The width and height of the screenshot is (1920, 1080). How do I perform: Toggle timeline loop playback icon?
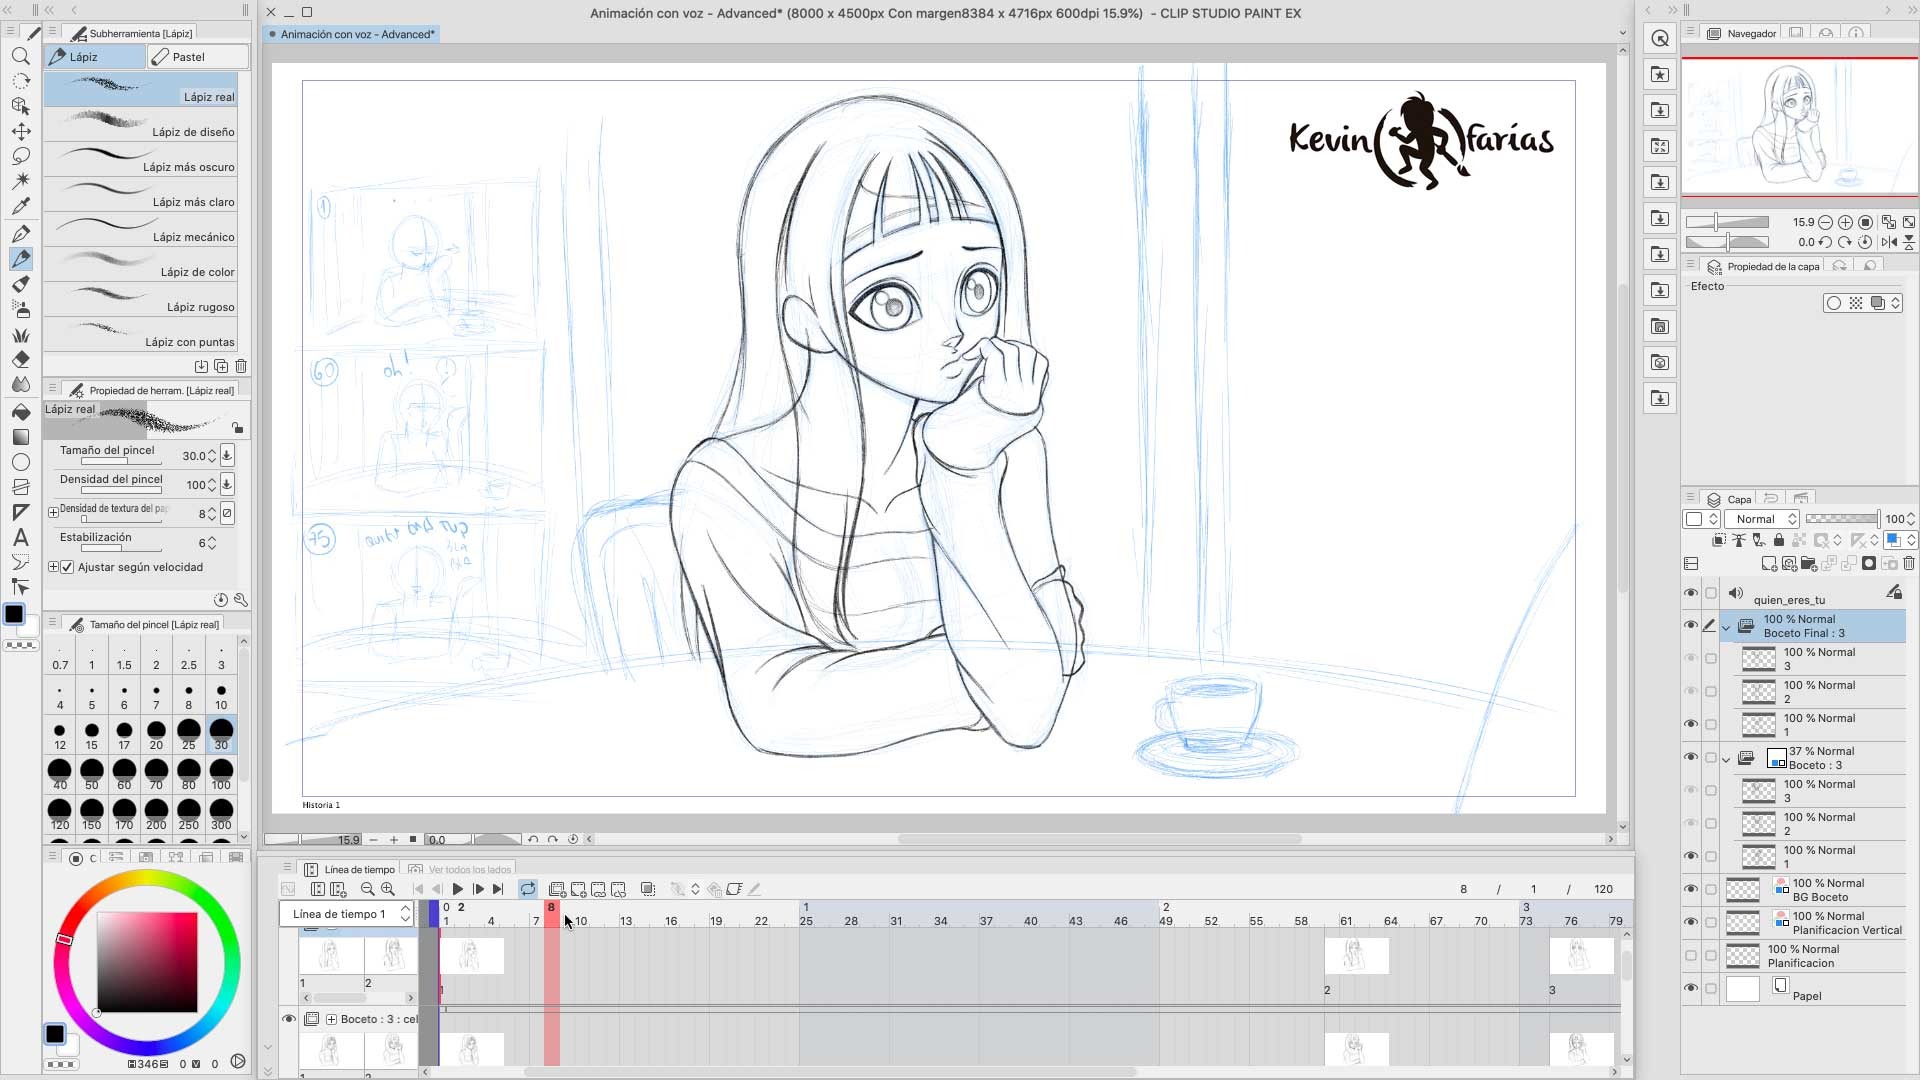(528, 889)
